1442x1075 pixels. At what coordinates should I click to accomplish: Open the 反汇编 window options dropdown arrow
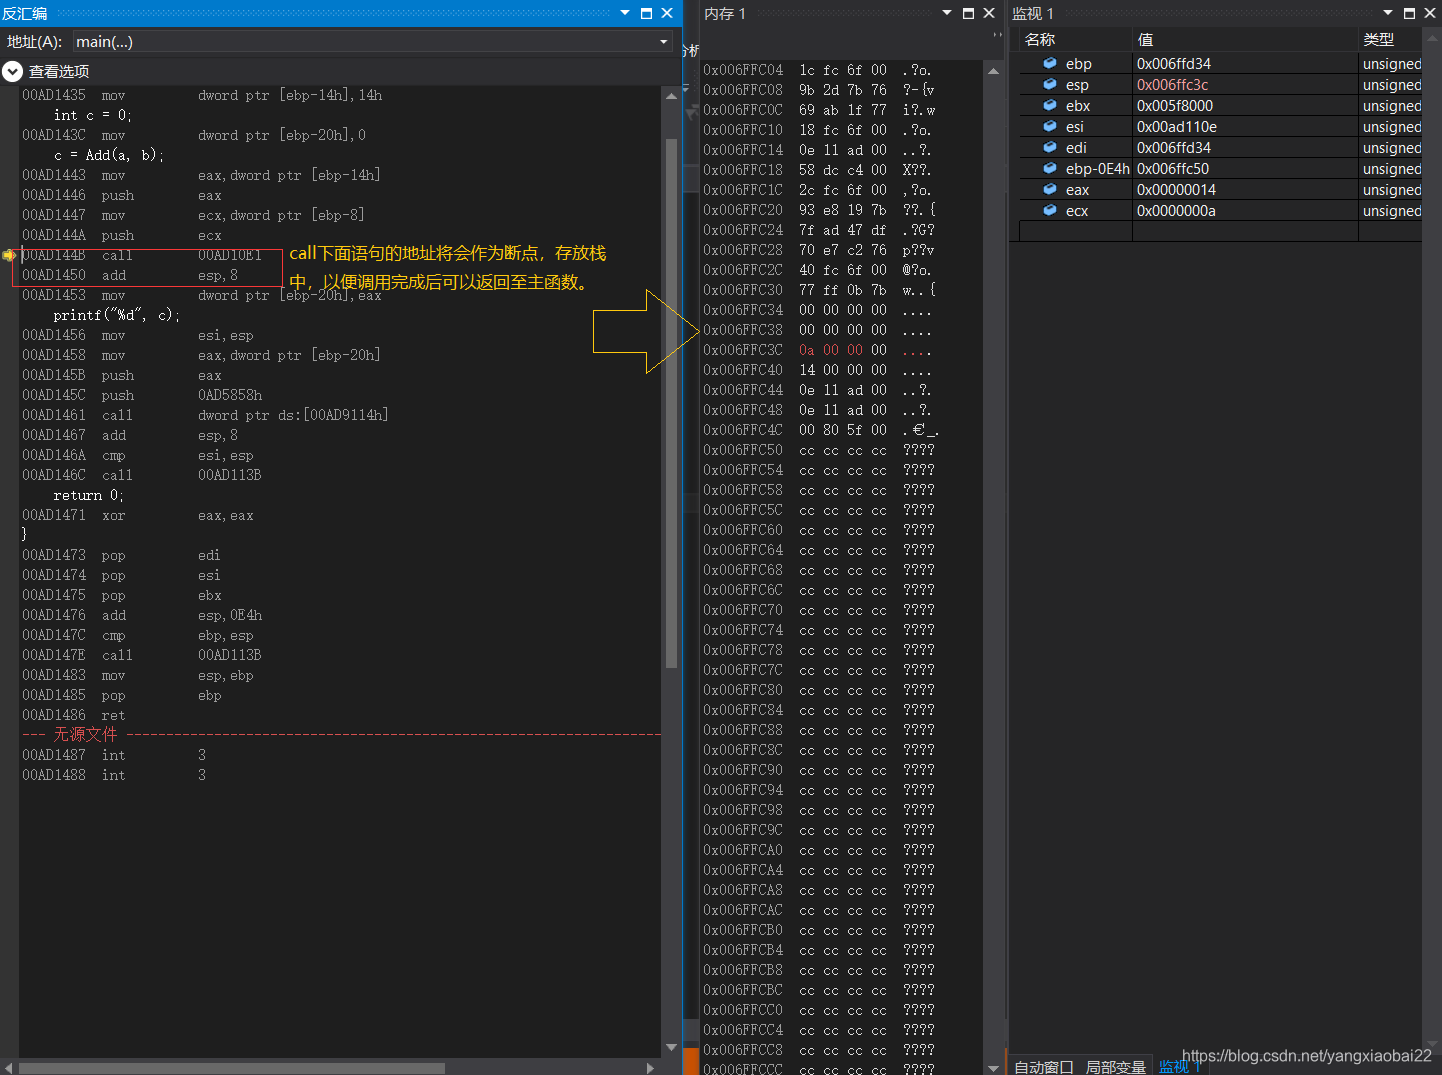(625, 13)
